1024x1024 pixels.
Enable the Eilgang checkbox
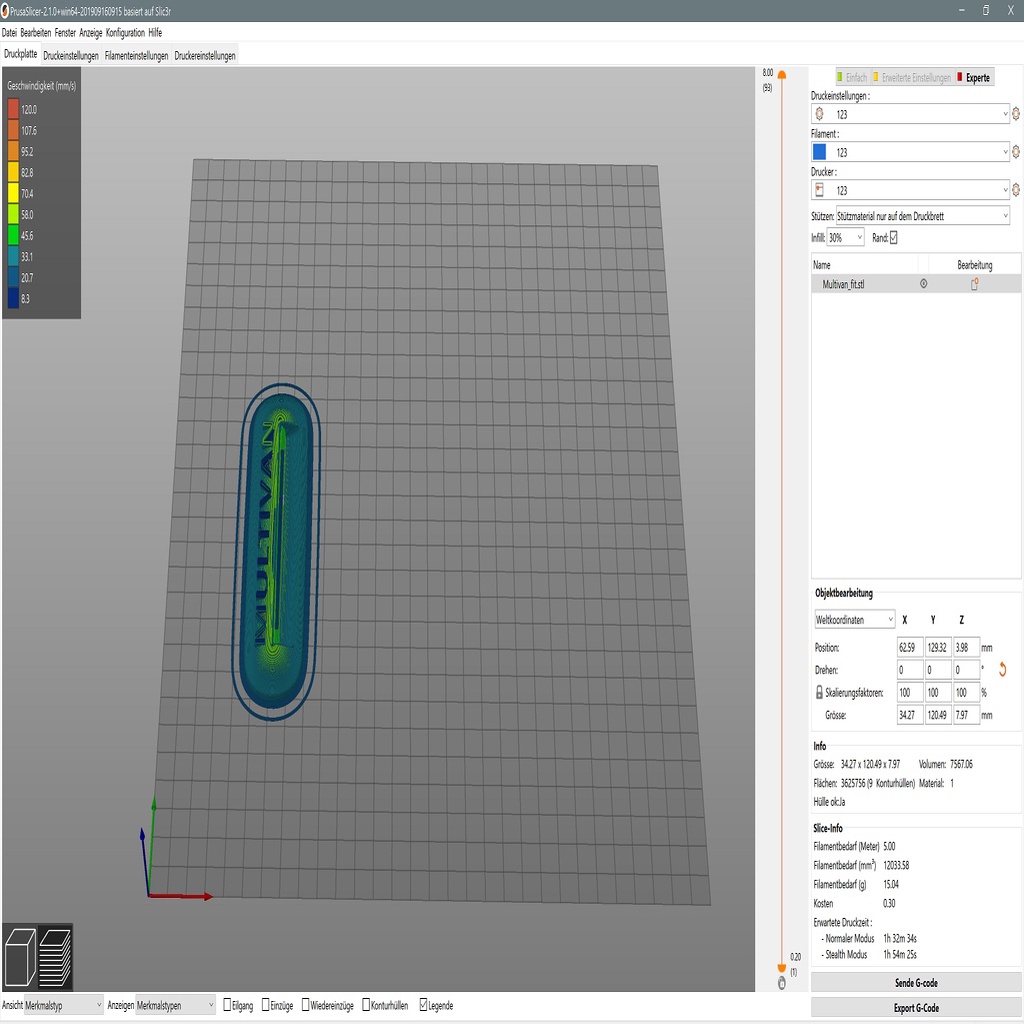tap(227, 1005)
